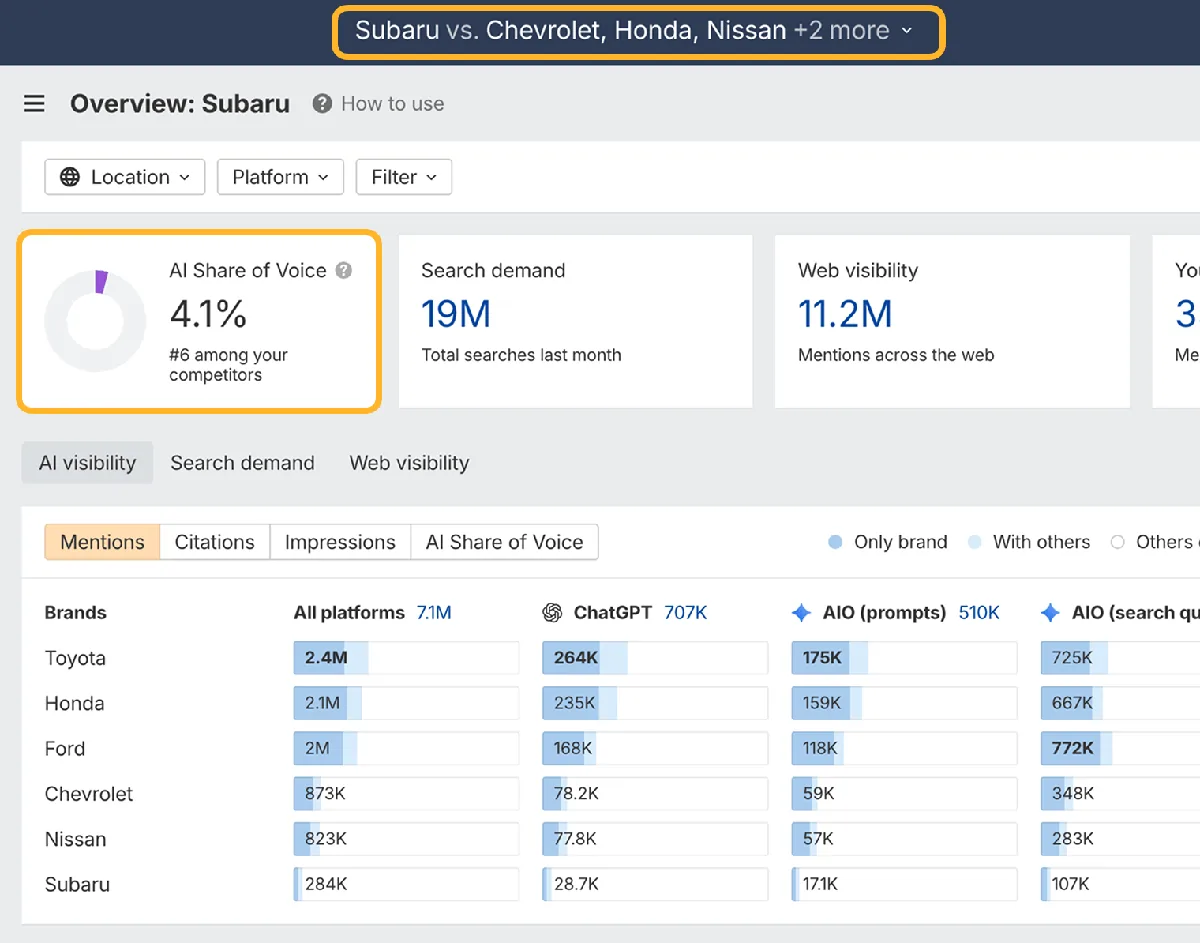The height and width of the screenshot is (943, 1200).
Task: Click the How to use question mark icon
Action: click(322, 103)
